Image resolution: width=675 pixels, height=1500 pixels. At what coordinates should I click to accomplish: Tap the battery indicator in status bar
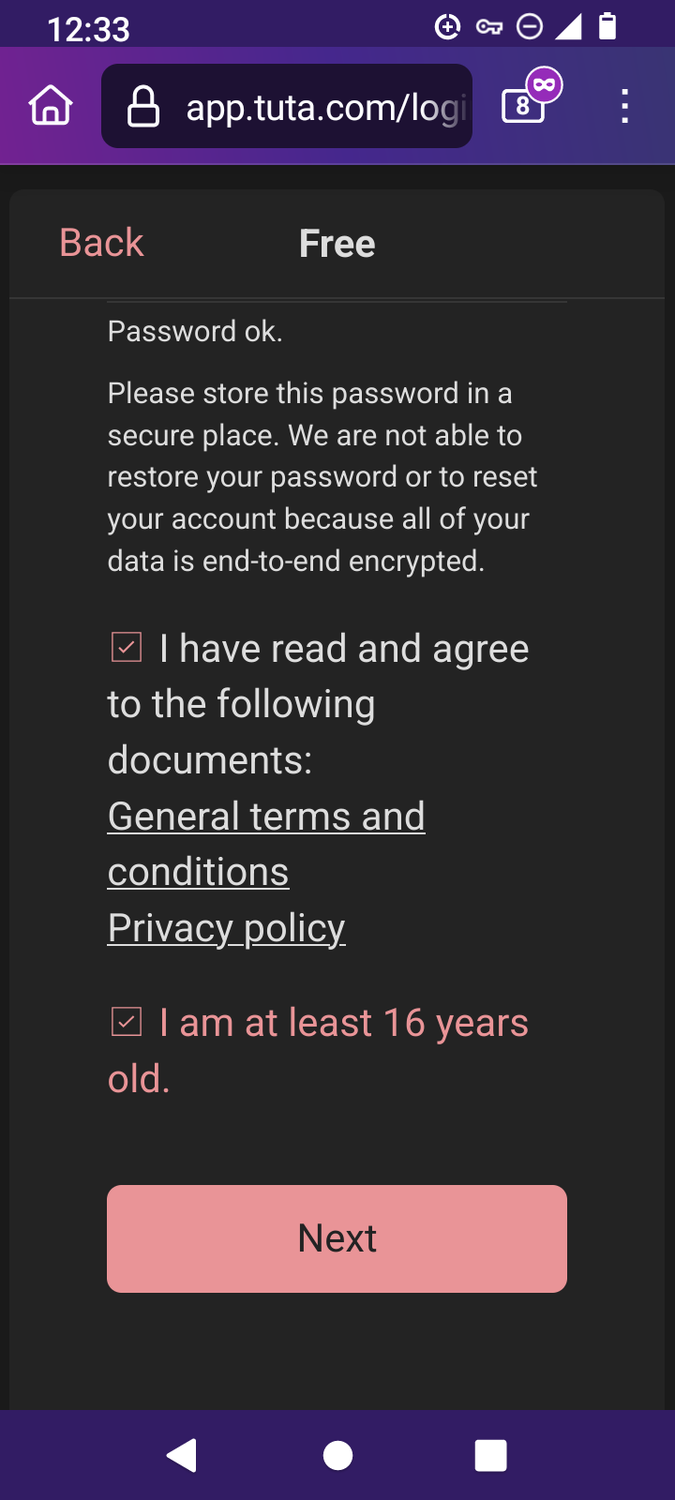pyautogui.click(x=608, y=27)
